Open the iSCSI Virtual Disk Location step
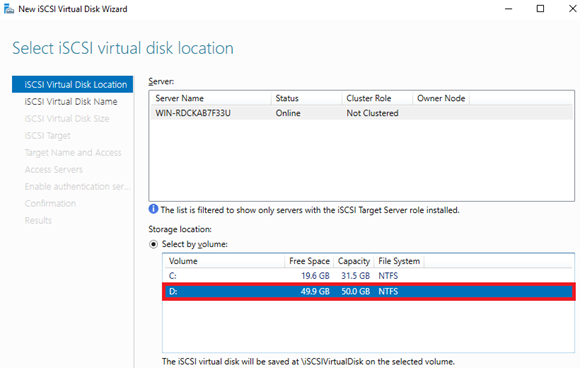Viewport: 580px width, 368px height. click(72, 85)
